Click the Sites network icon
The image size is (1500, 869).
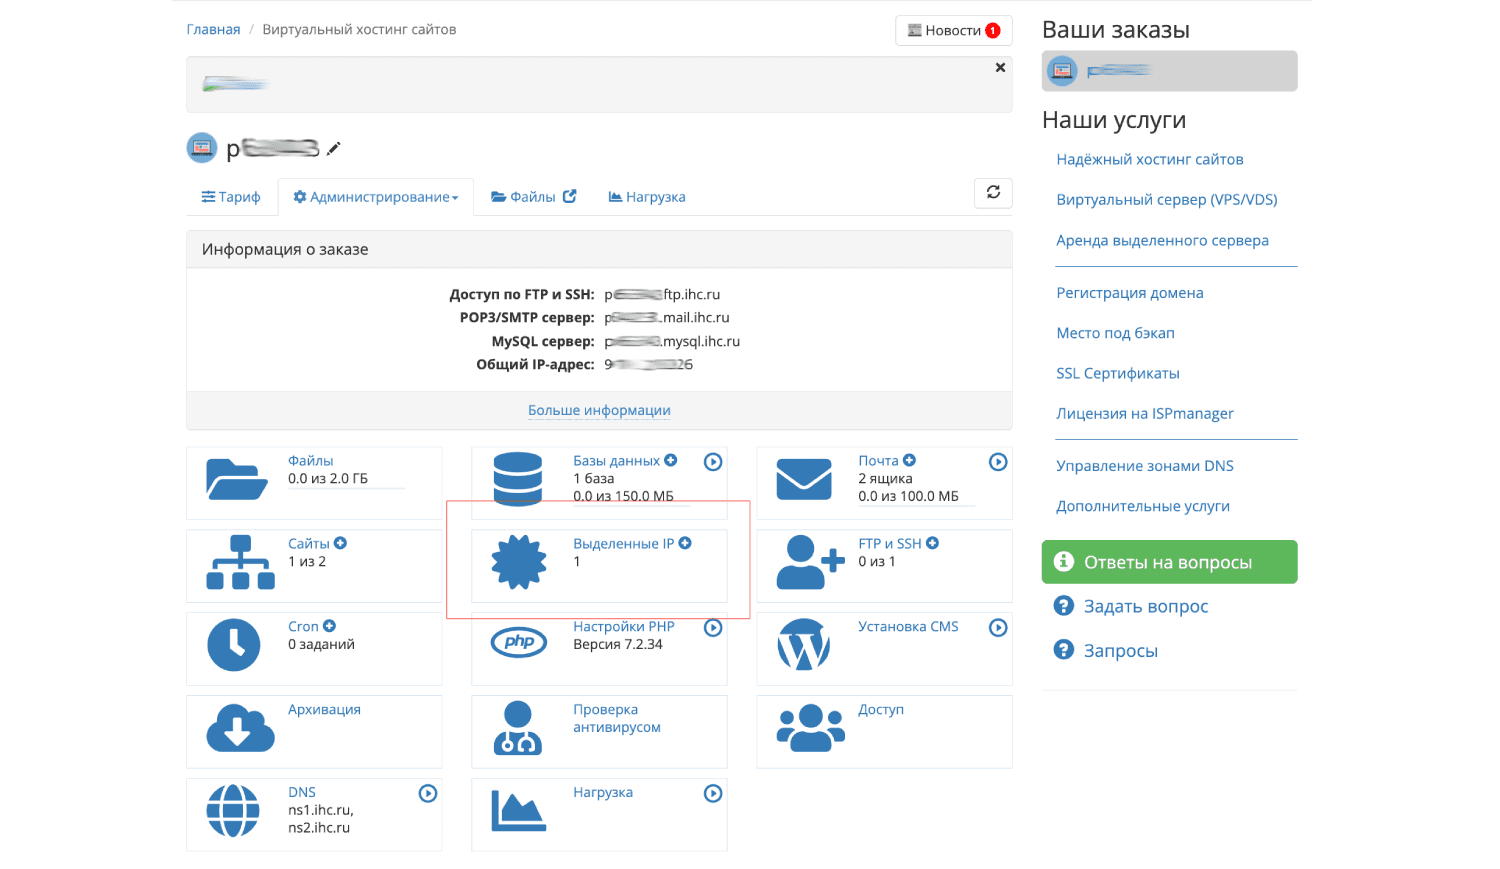[x=240, y=562]
